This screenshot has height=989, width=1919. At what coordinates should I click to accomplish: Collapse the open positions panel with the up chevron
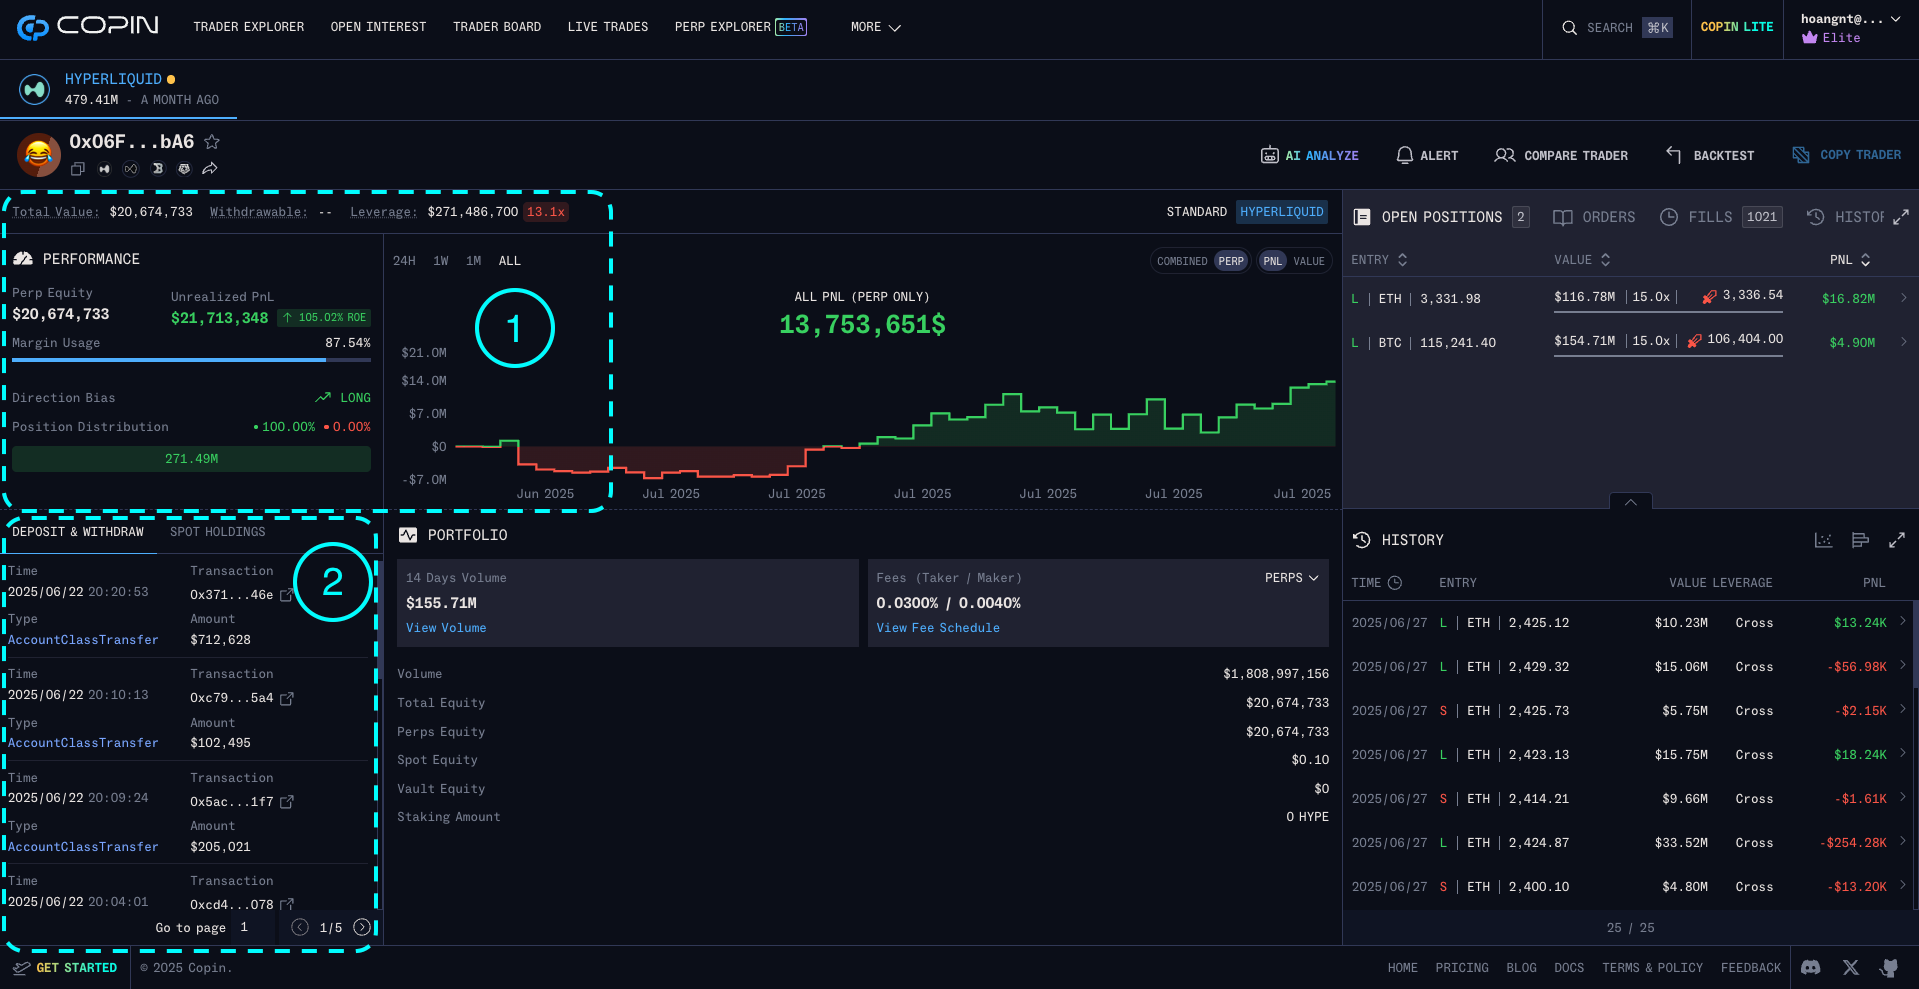point(1631,502)
